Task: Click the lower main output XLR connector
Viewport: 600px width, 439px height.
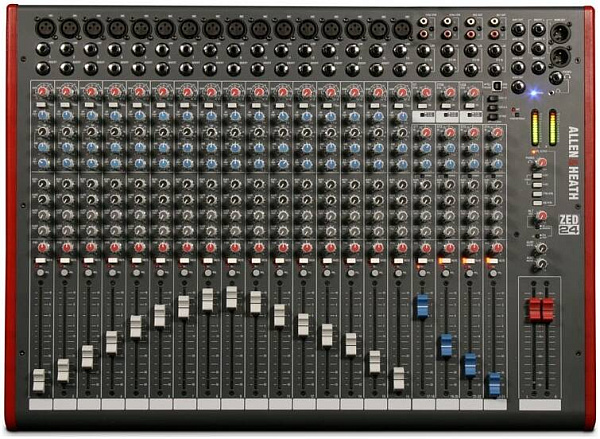Action: click(x=560, y=57)
